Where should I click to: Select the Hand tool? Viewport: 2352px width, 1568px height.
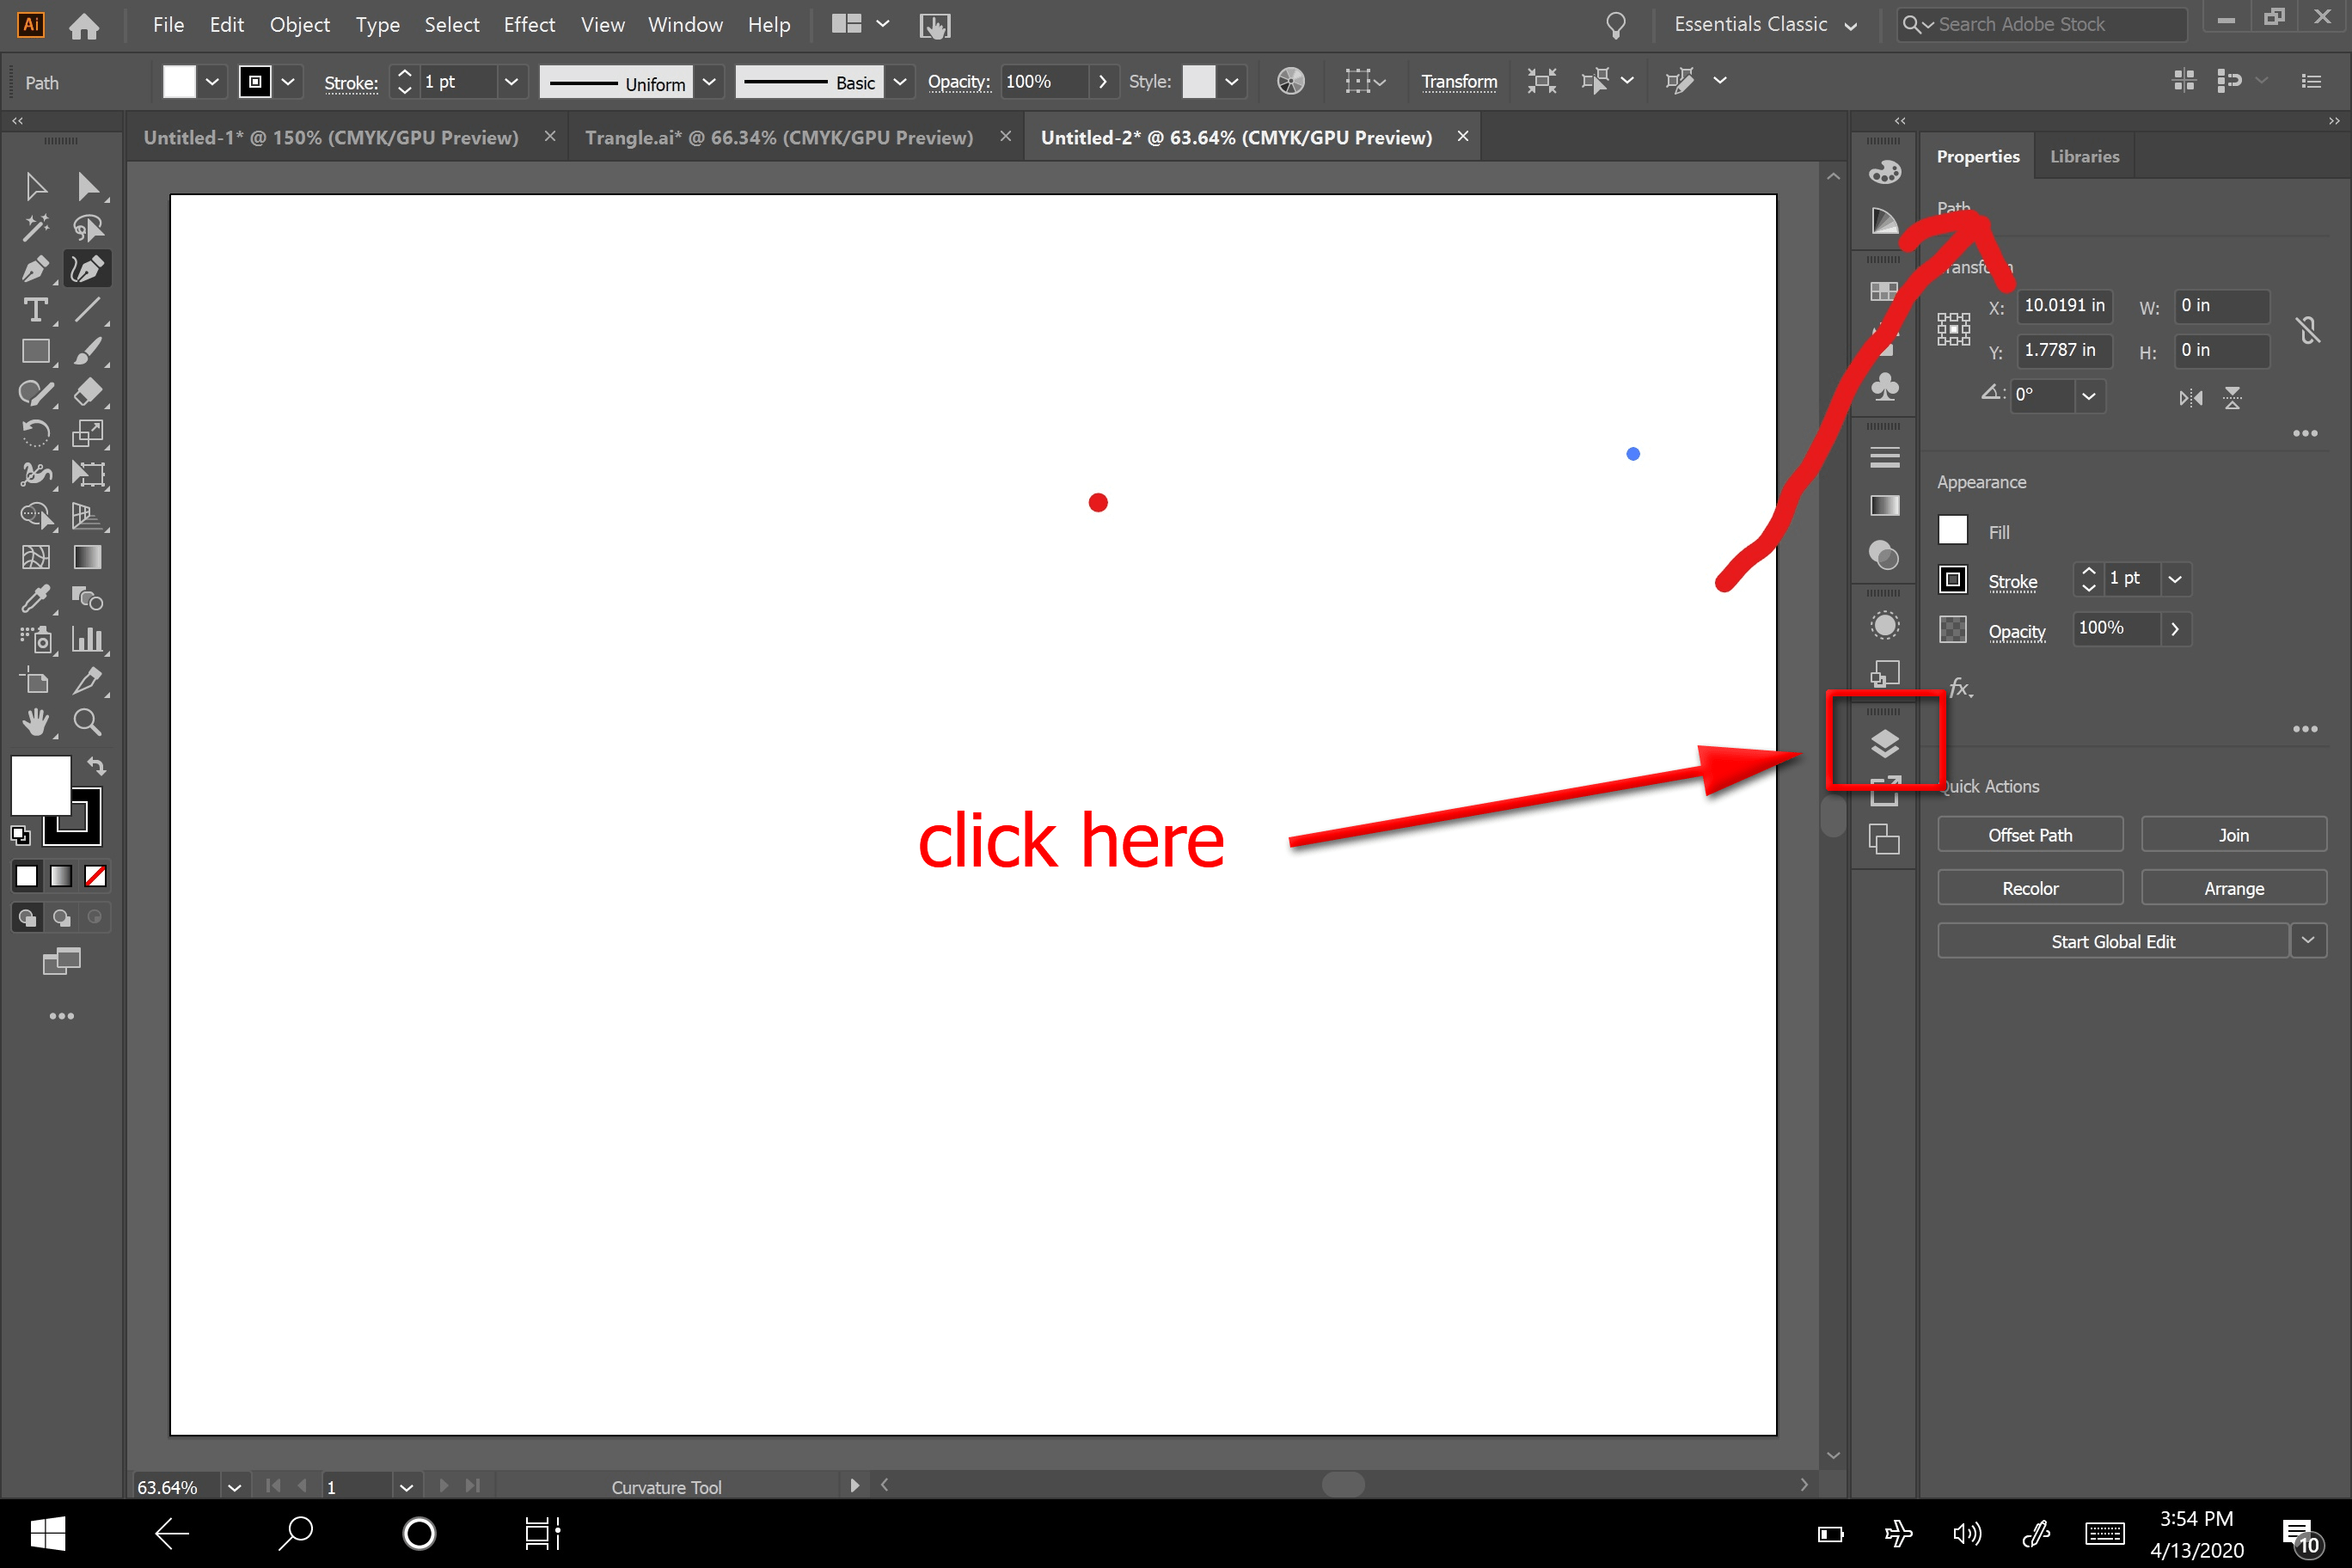point(37,722)
